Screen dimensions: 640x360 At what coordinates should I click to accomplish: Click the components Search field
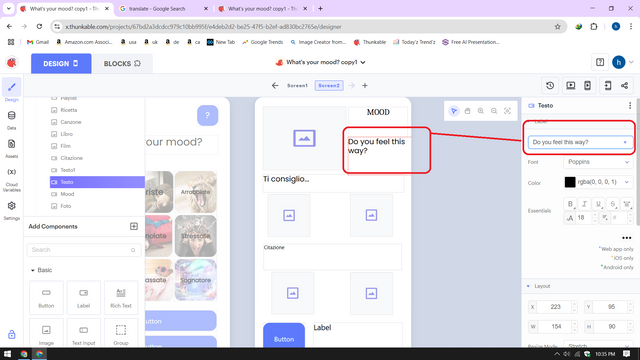84,250
